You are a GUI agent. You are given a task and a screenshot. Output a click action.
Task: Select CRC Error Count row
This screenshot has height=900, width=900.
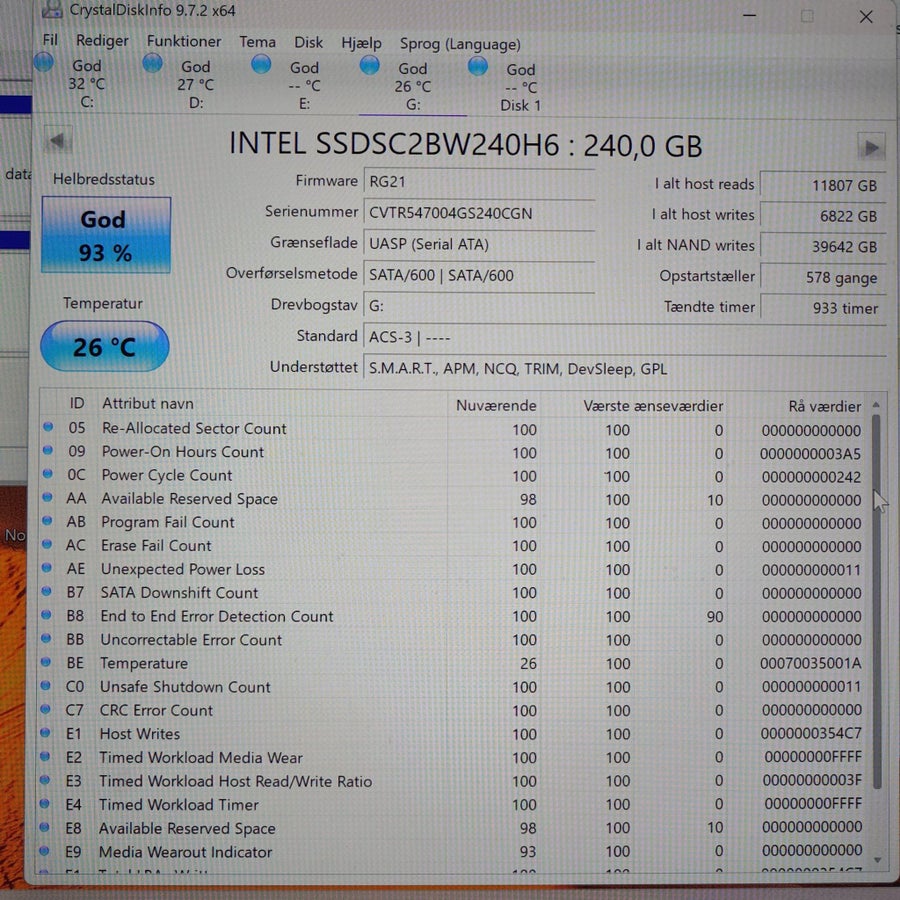pos(453,711)
